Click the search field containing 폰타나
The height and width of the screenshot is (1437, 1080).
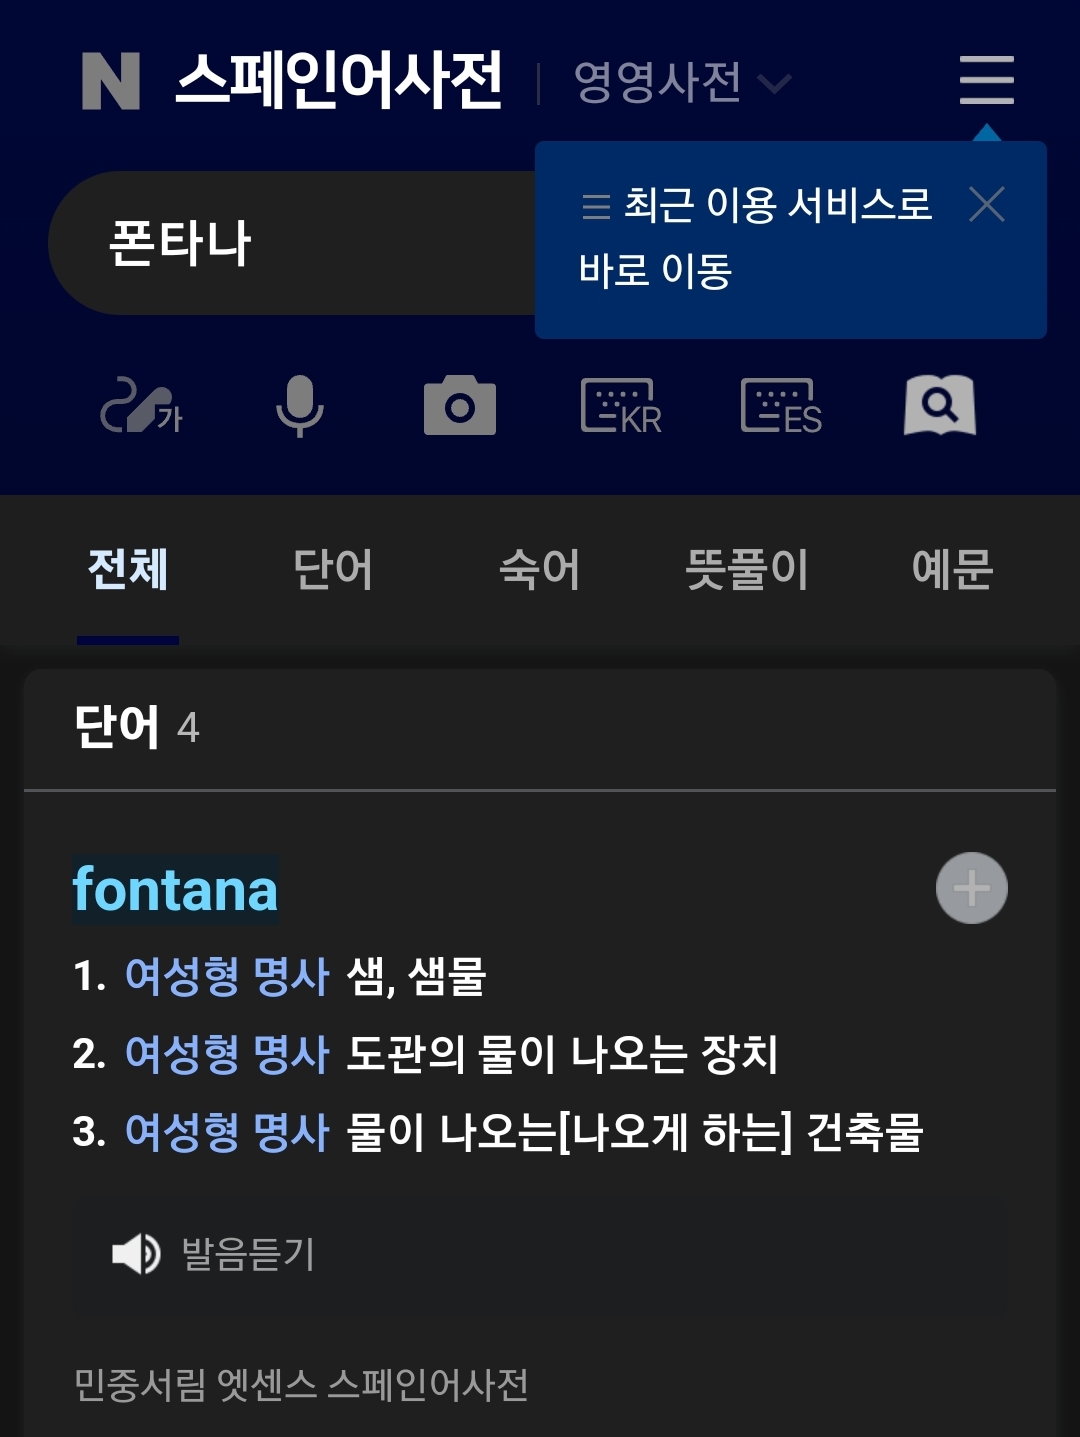click(x=290, y=243)
